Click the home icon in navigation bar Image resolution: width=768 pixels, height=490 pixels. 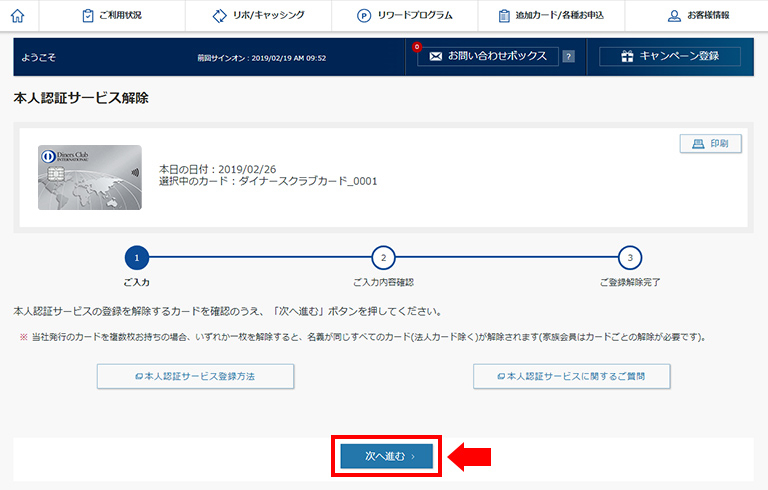click(x=18, y=15)
